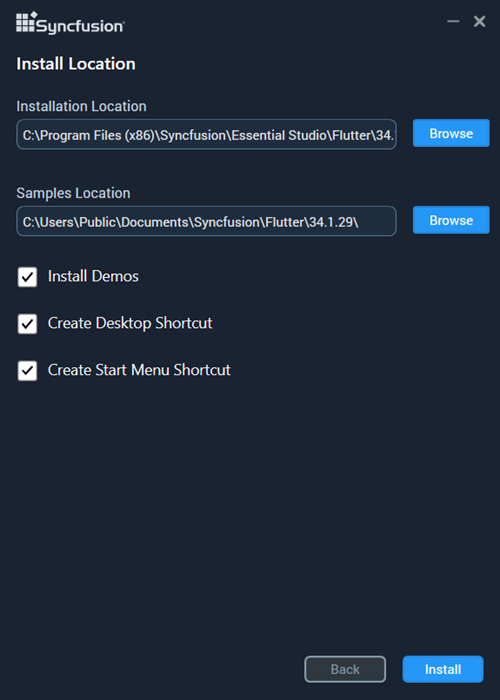Click the Install Demos label text
Screen dimensions: 500x700
coord(93,276)
